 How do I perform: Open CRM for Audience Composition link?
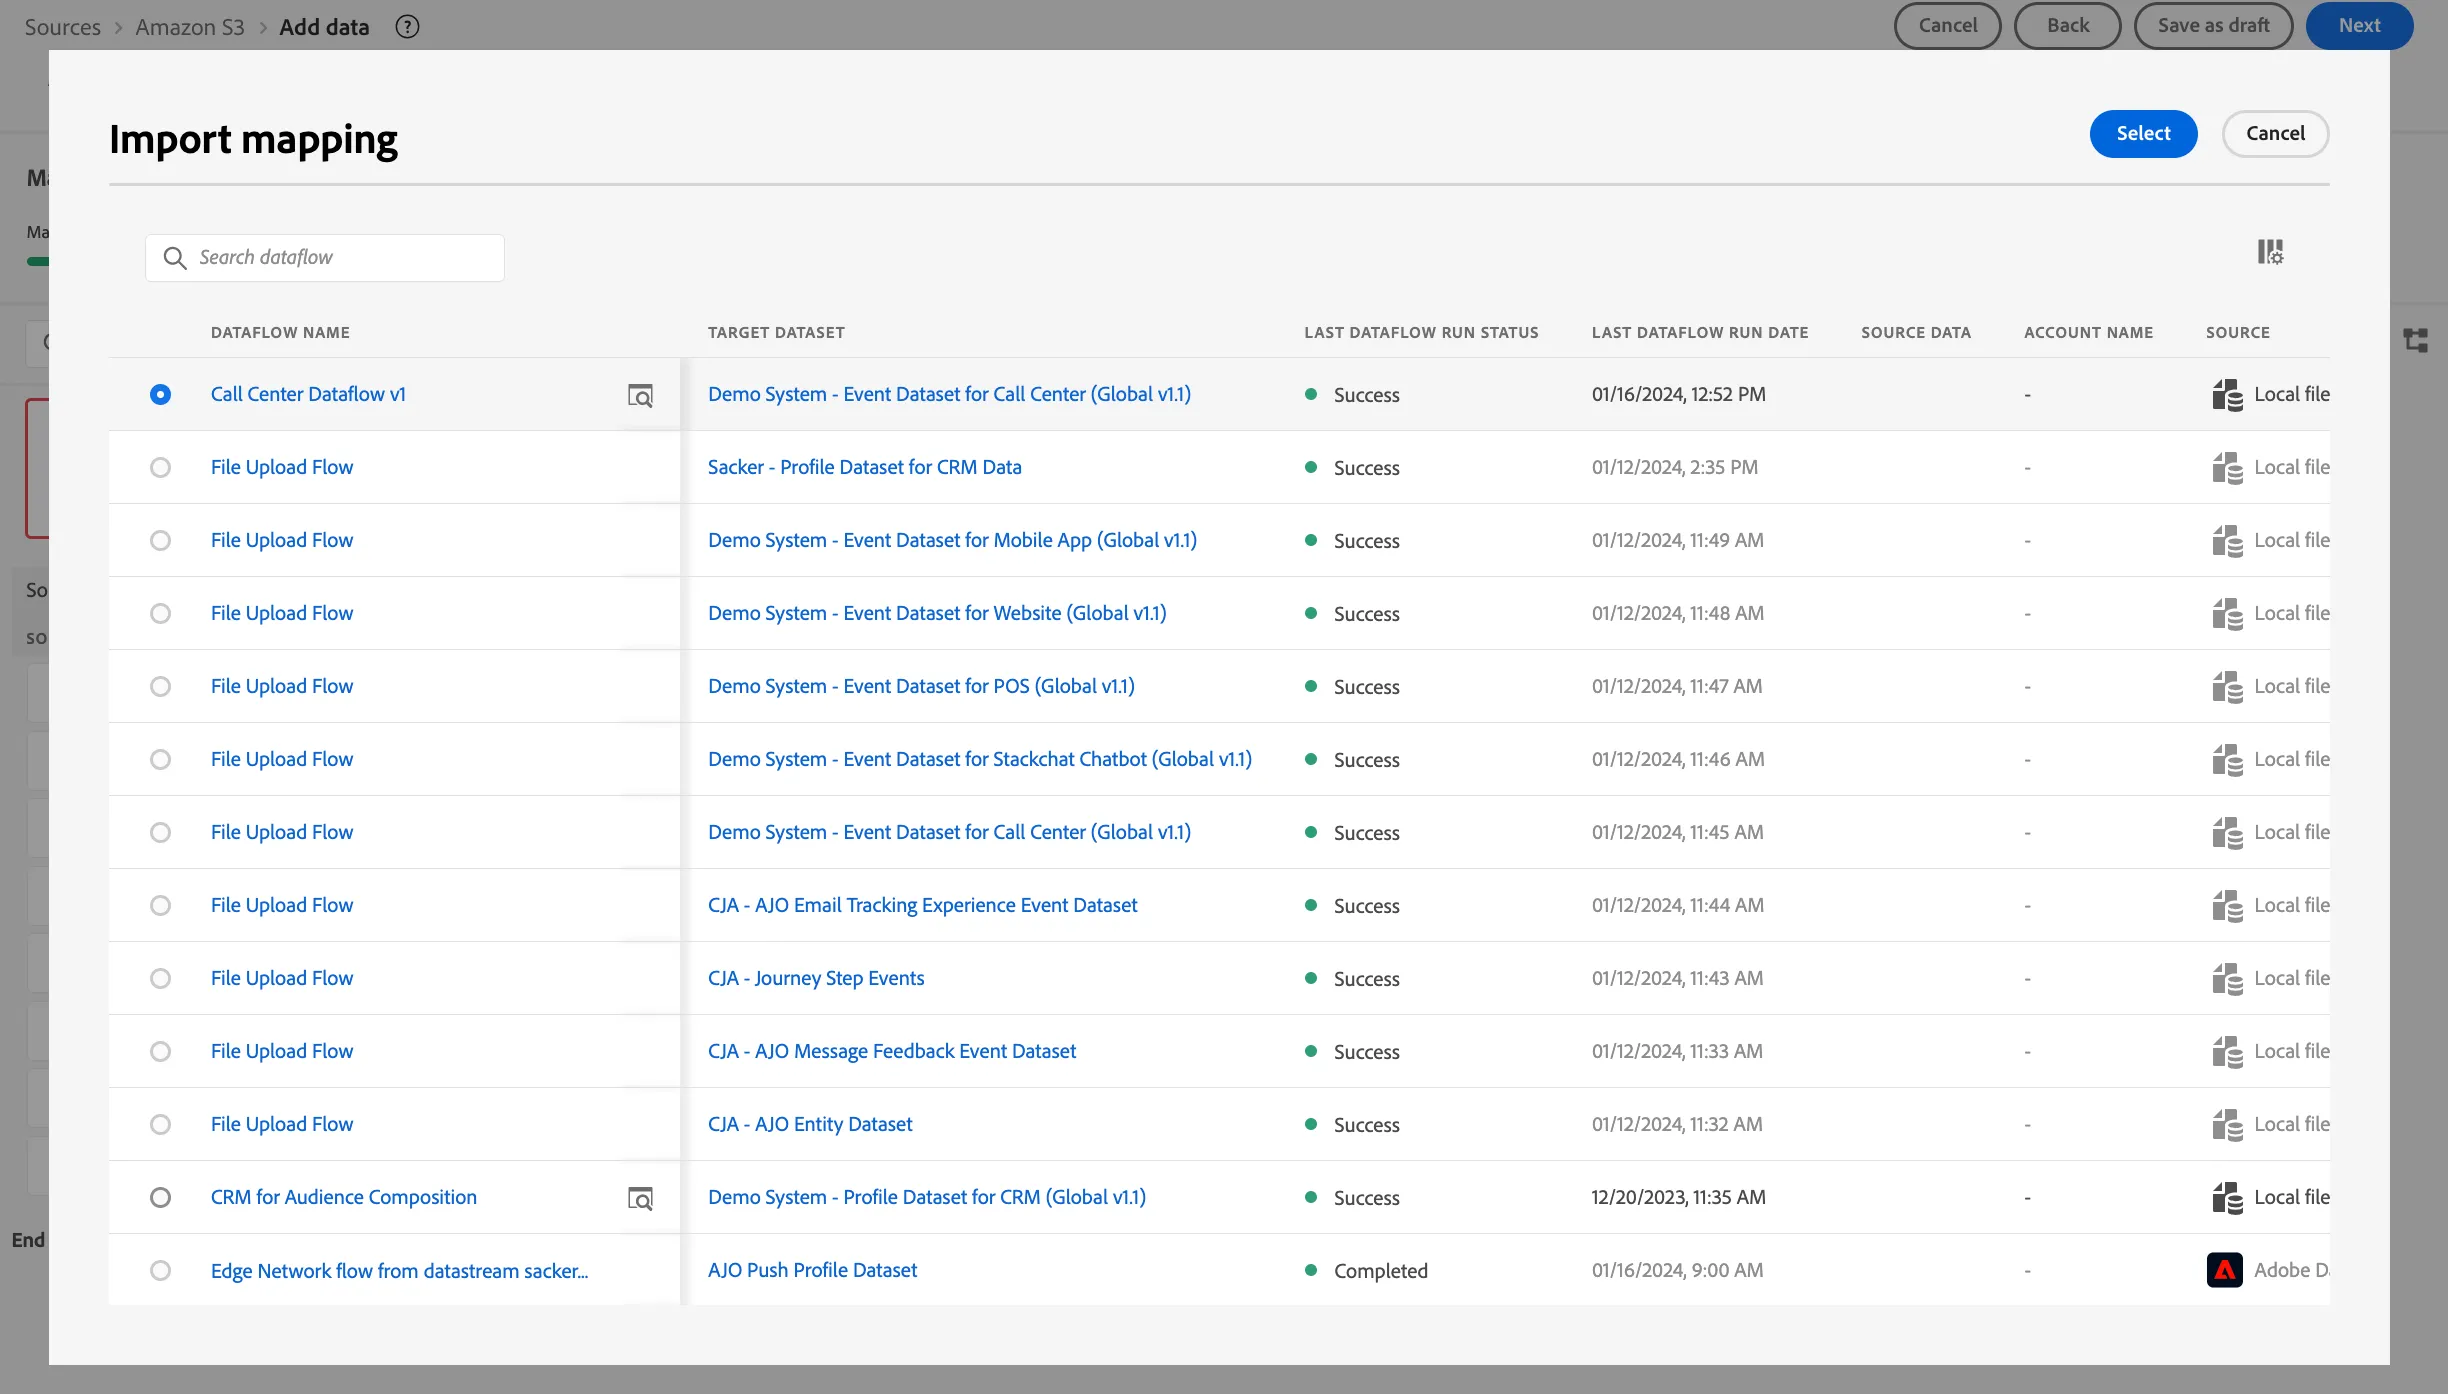[344, 1197]
